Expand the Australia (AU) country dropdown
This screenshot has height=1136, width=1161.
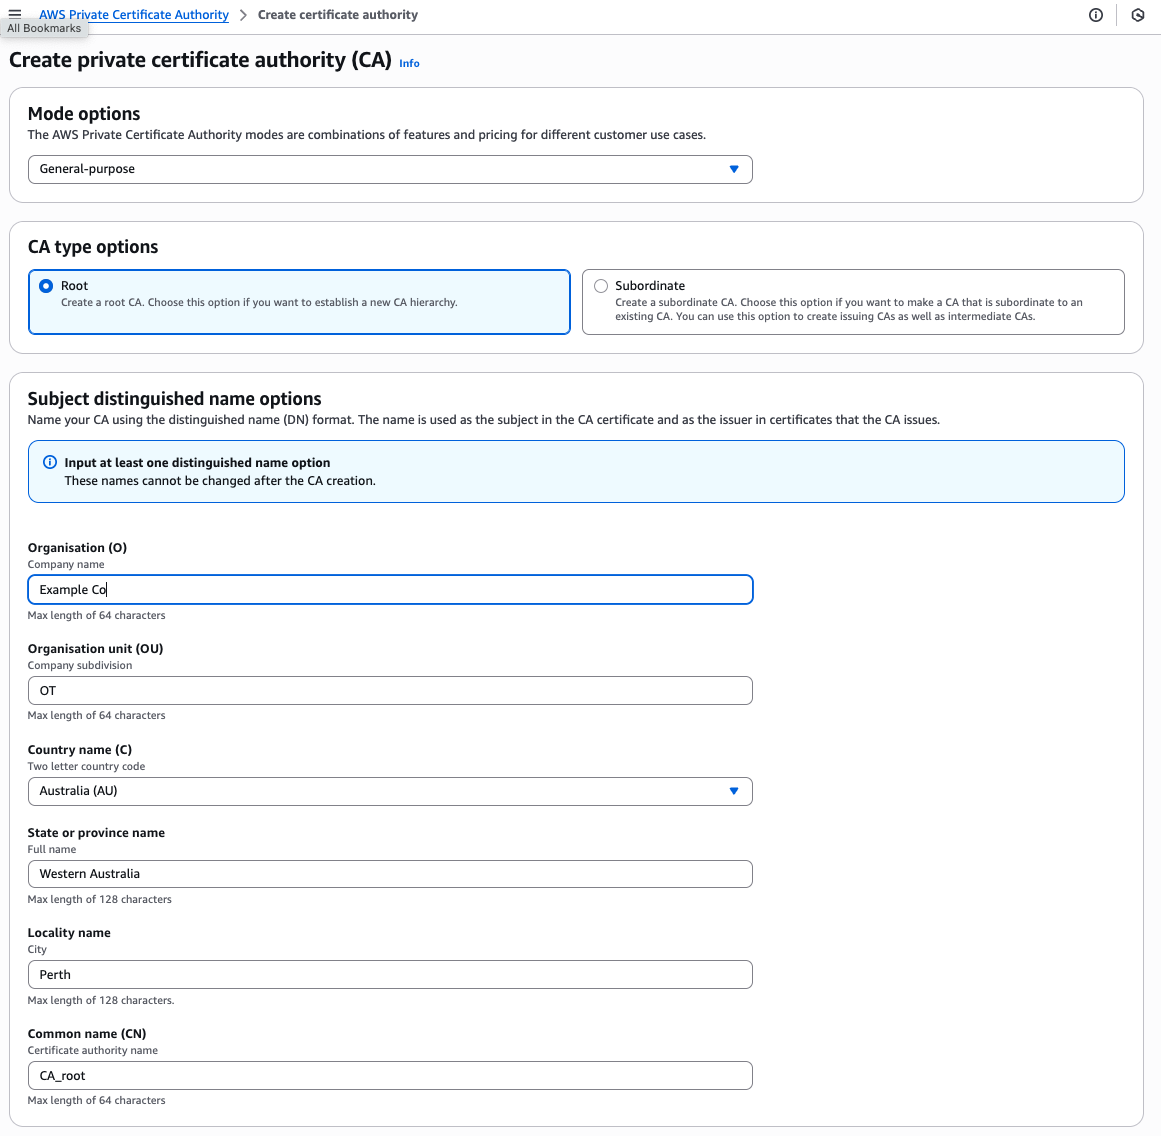(x=390, y=791)
